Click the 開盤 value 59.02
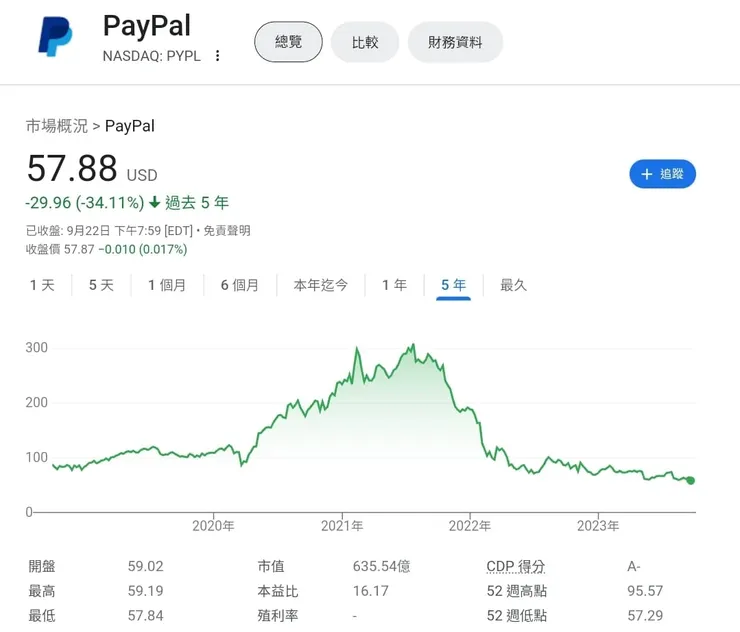 coord(145,566)
